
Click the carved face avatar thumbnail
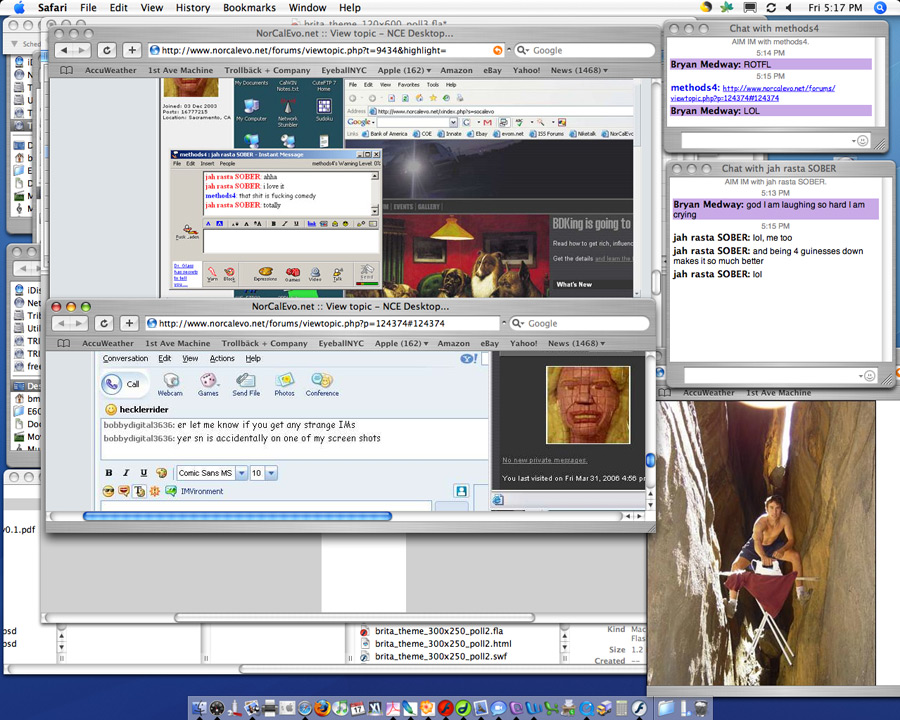[x=588, y=405]
